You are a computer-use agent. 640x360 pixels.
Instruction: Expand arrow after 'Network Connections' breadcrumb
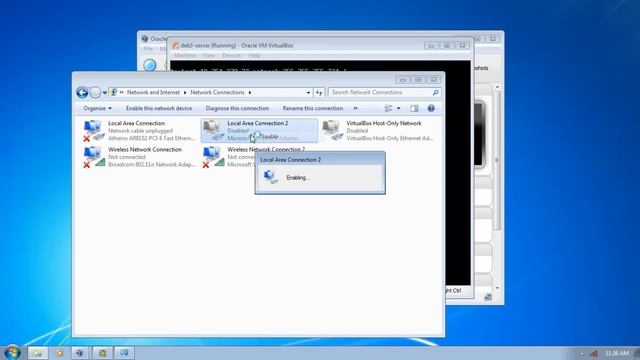250,93
